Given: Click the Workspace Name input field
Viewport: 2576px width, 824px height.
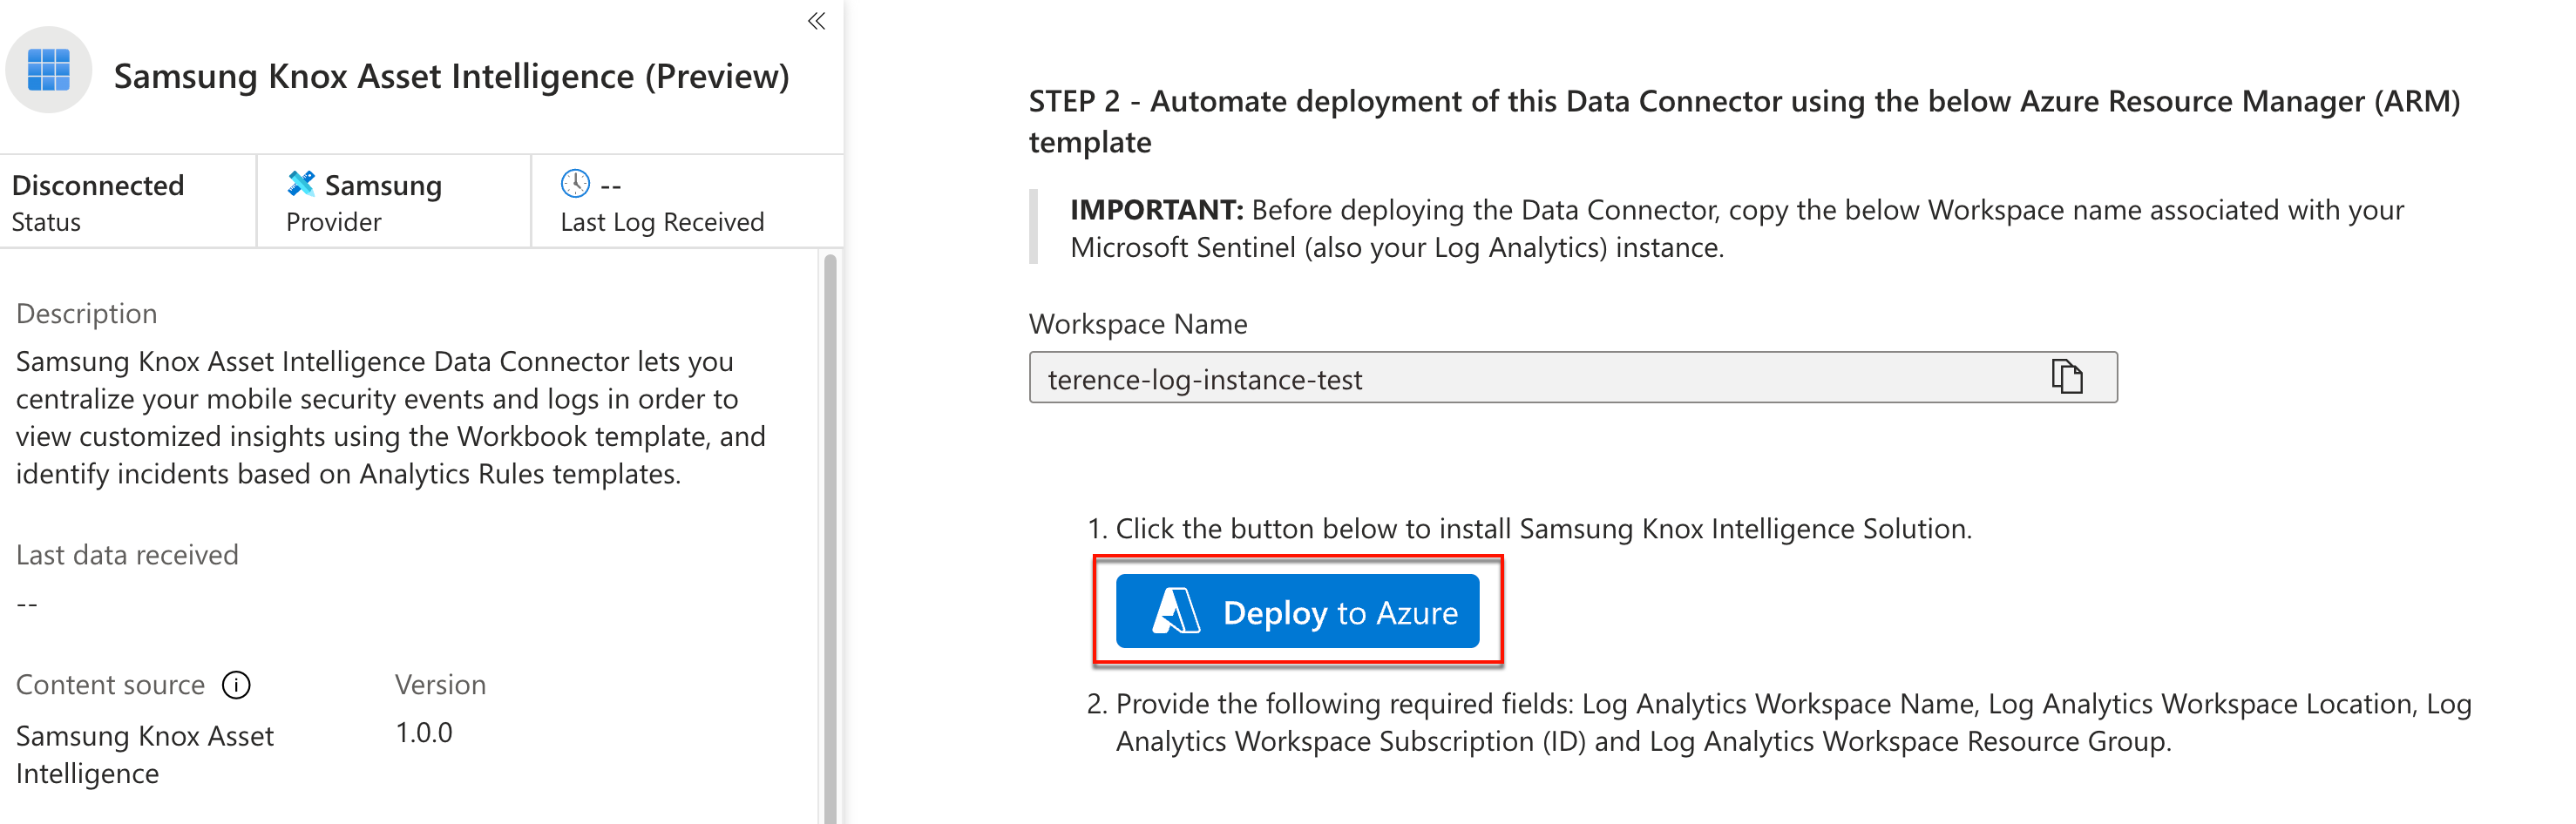Looking at the screenshot, I should click(1500, 379).
